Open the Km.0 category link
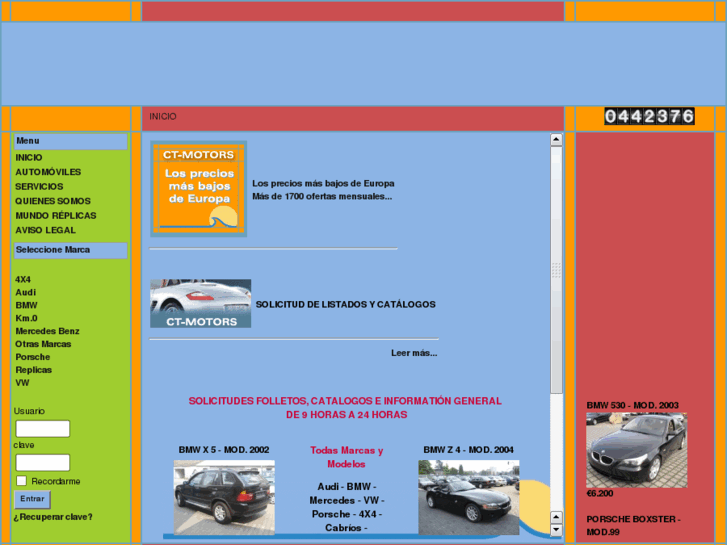 click(x=26, y=319)
